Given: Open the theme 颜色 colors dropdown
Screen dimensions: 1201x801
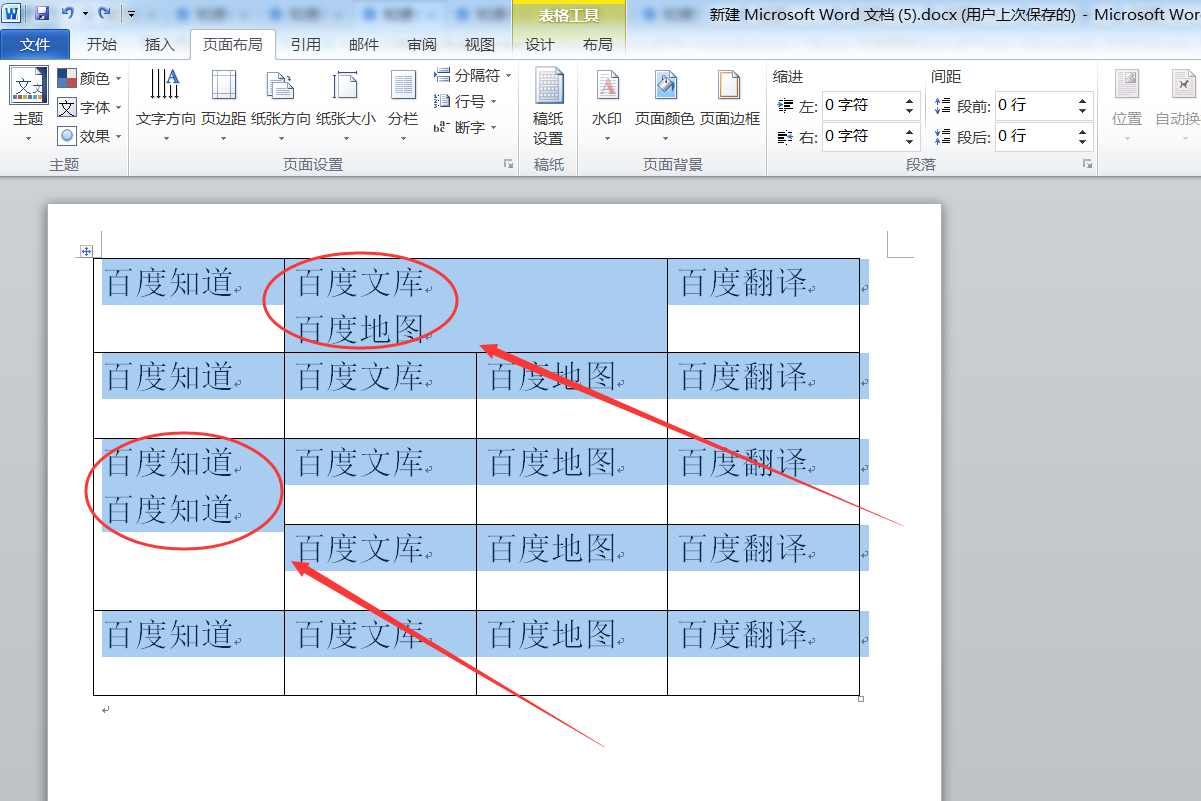Looking at the screenshot, I should (x=90, y=78).
